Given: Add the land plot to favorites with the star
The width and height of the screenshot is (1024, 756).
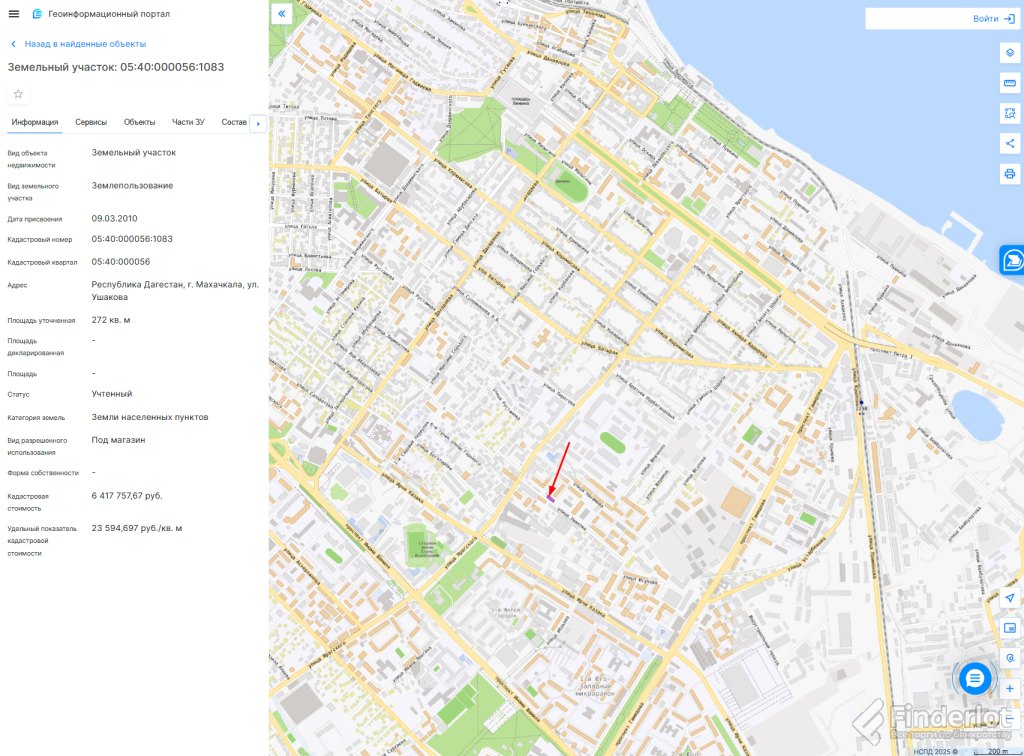Looking at the screenshot, I should pyautogui.click(x=18, y=94).
